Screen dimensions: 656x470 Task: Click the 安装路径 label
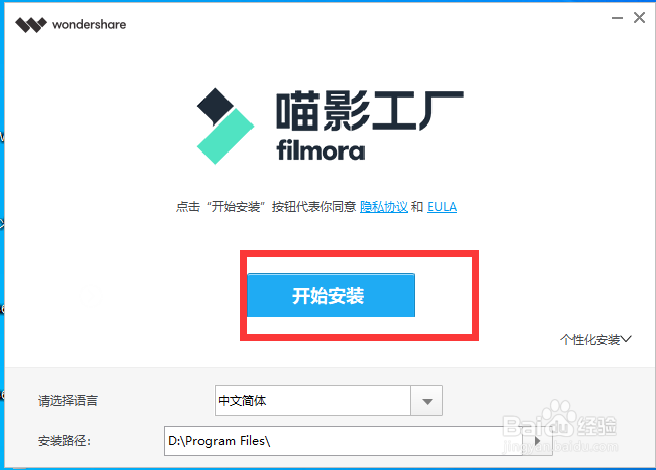(64, 441)
